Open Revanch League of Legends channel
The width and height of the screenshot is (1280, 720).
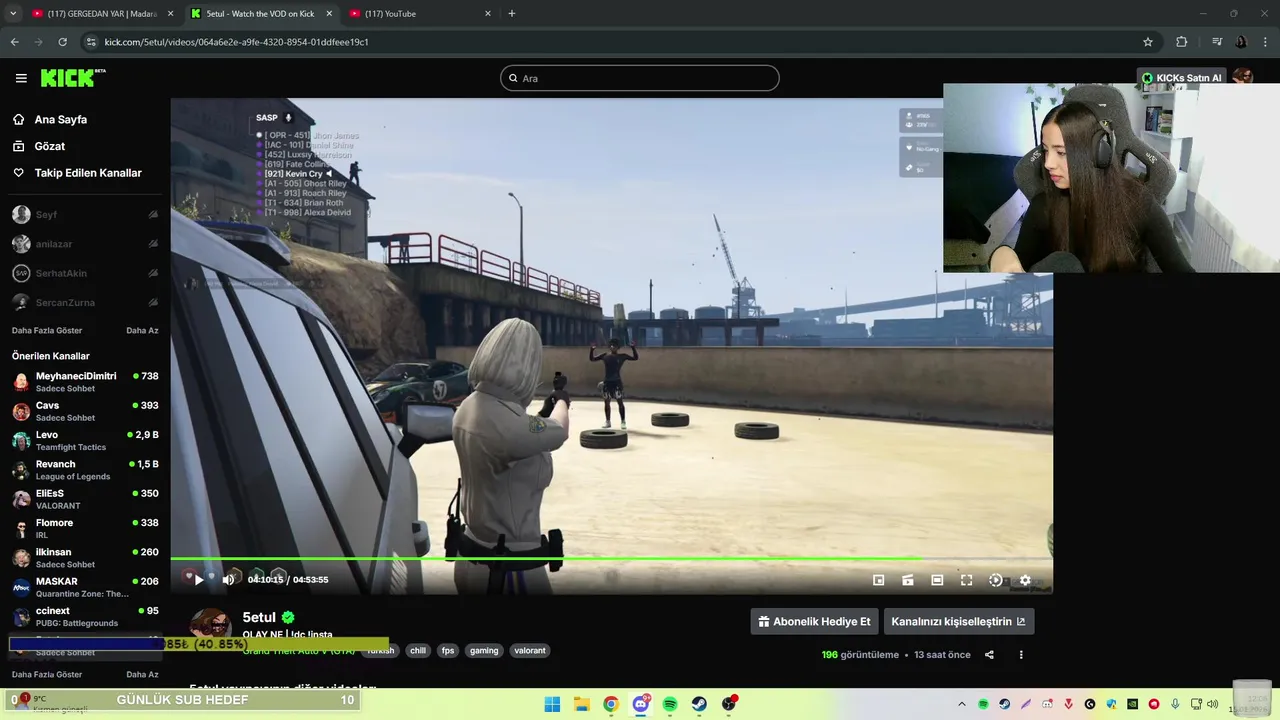[x=85, y=470]
